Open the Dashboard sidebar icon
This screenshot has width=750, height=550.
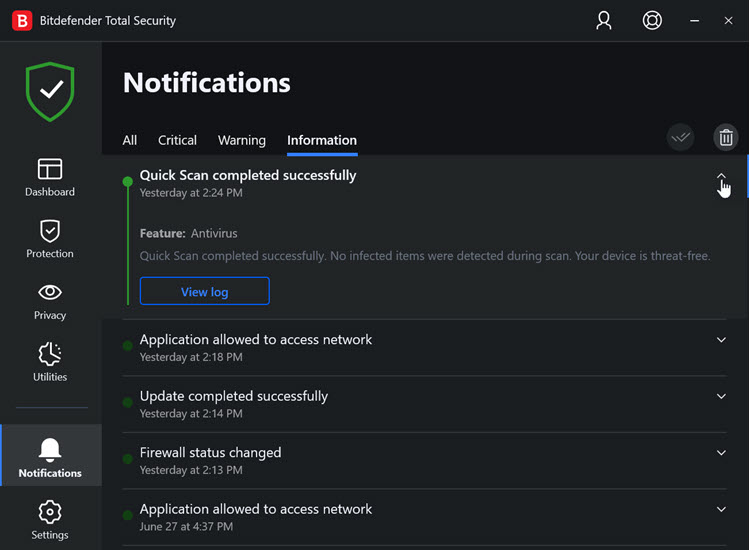pos(50,177)
